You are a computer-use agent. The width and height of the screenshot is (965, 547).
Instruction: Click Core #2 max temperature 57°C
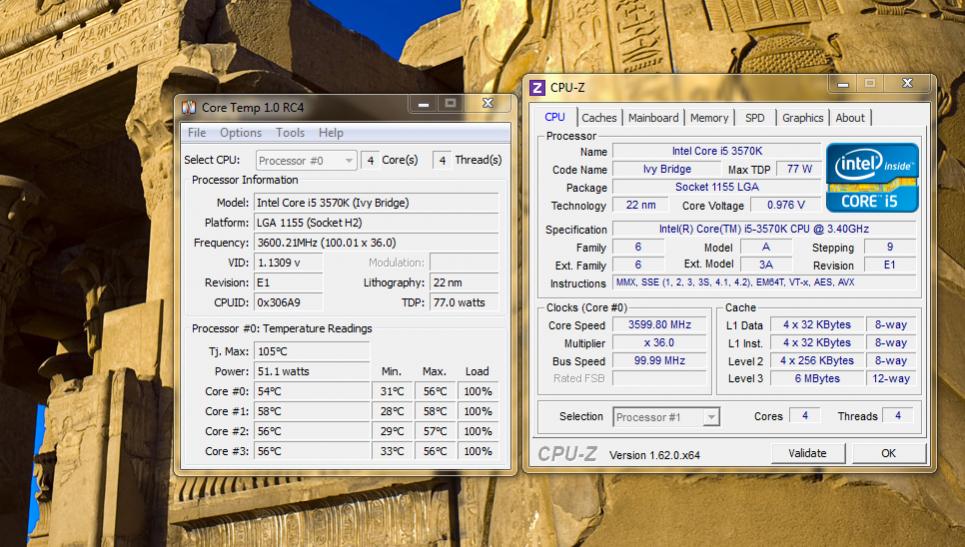435,431
